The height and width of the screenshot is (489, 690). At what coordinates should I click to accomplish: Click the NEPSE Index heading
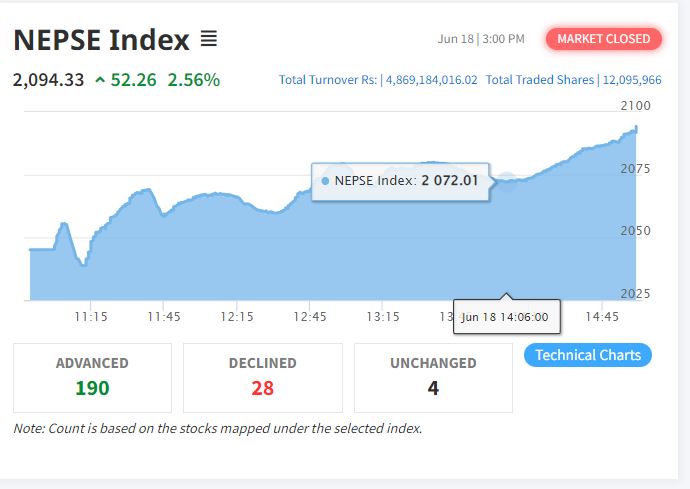(102, 40)
